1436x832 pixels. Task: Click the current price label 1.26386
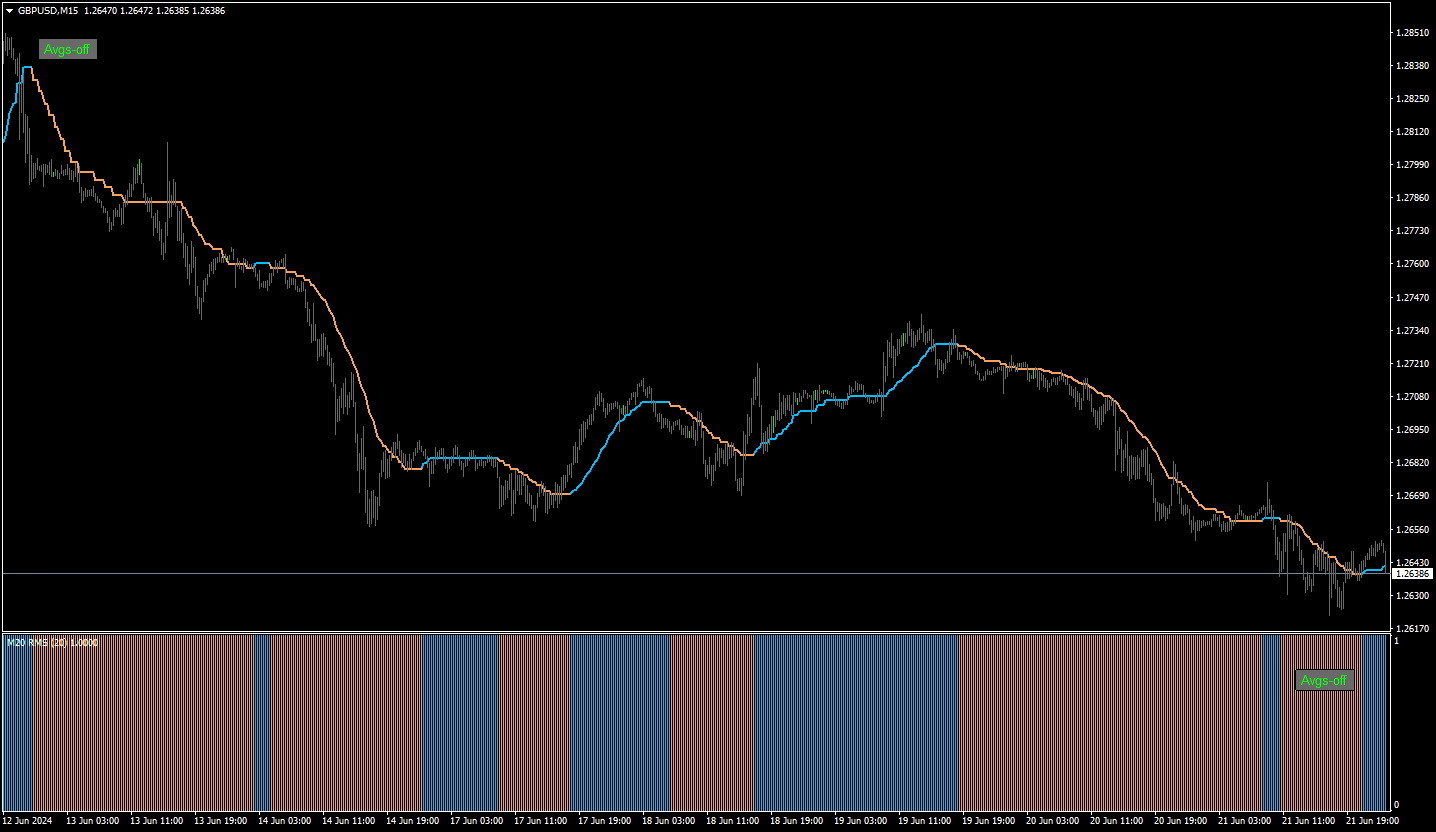[1411, 573]
